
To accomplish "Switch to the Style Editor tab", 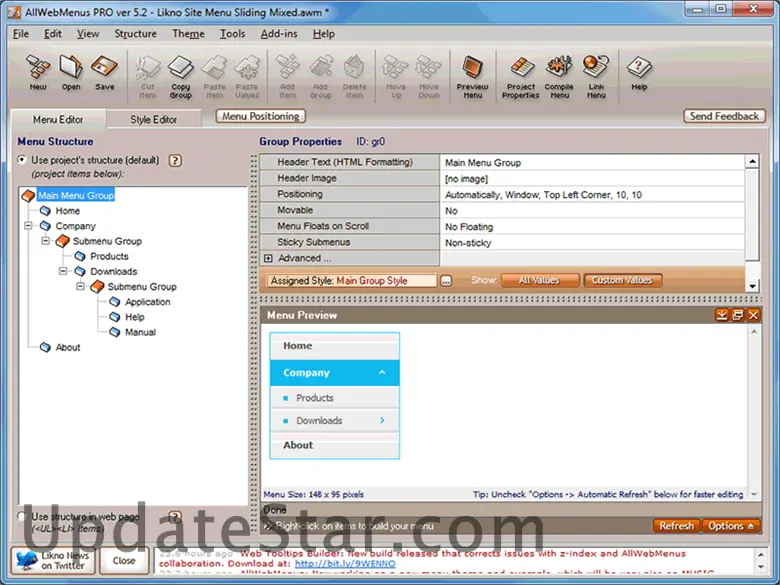I will tap(154, 119).
